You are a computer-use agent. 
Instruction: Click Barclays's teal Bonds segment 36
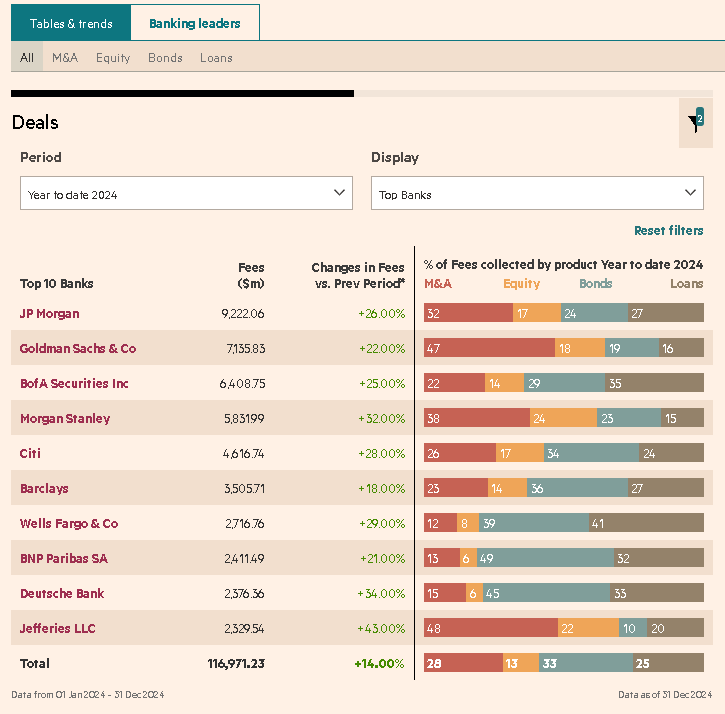coord(577,487)
